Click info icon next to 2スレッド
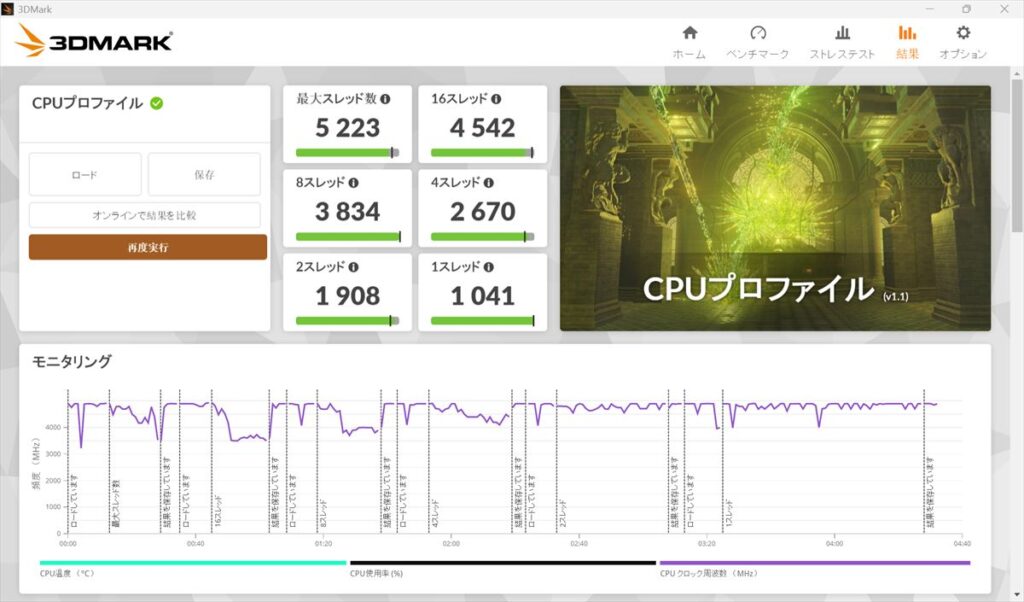1024x602 pixels. pos(353,267)
